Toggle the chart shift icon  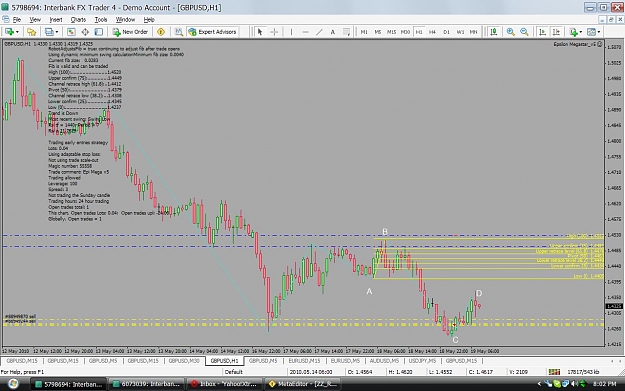556,32
